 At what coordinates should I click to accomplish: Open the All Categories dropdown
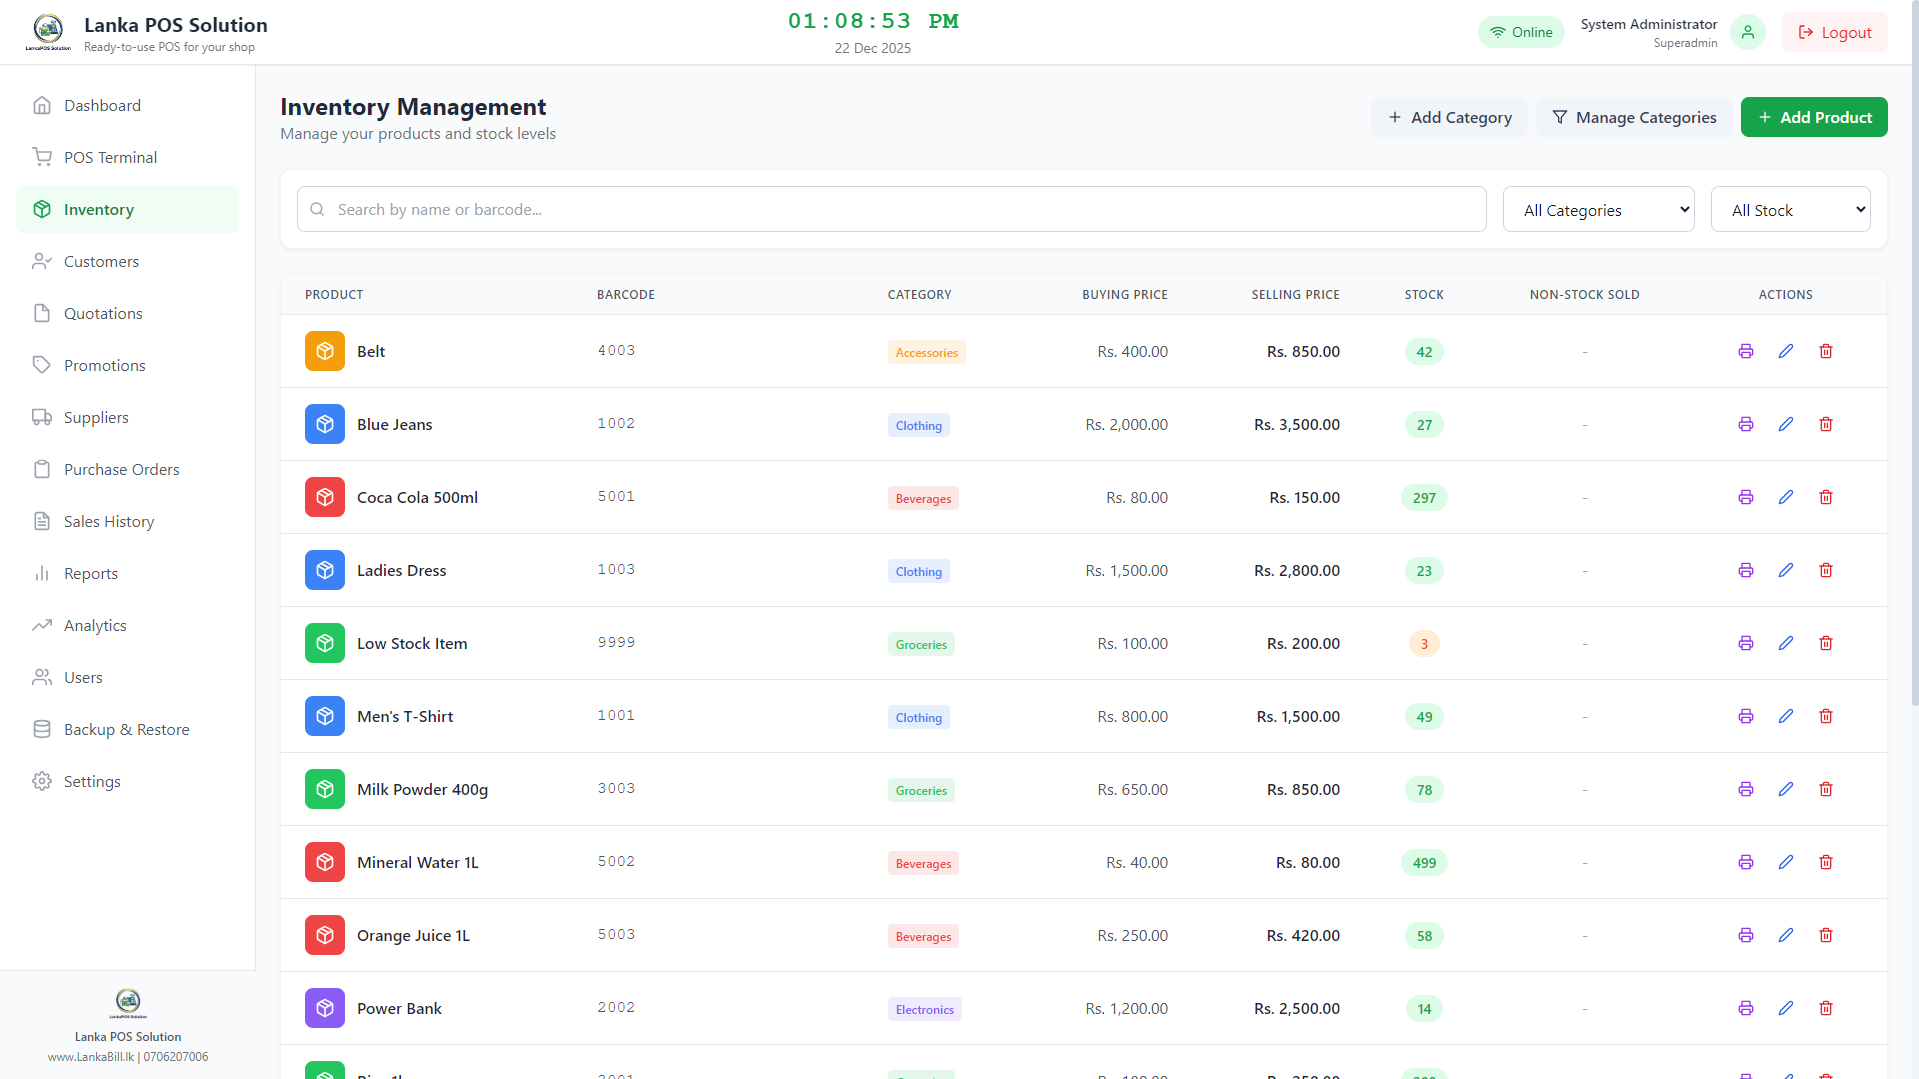1598,209
